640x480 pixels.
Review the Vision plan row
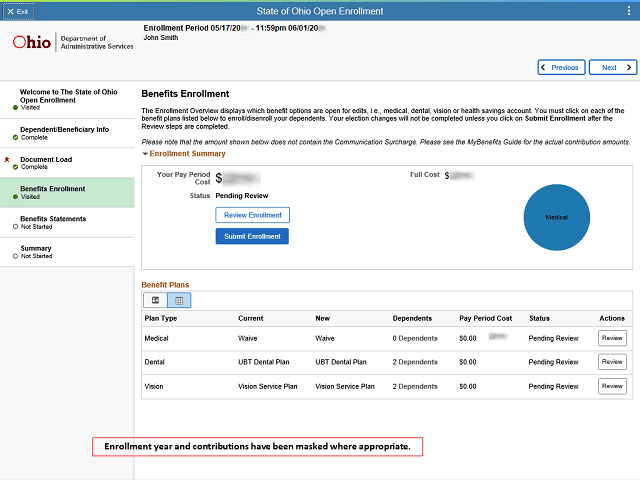[611, 386]
